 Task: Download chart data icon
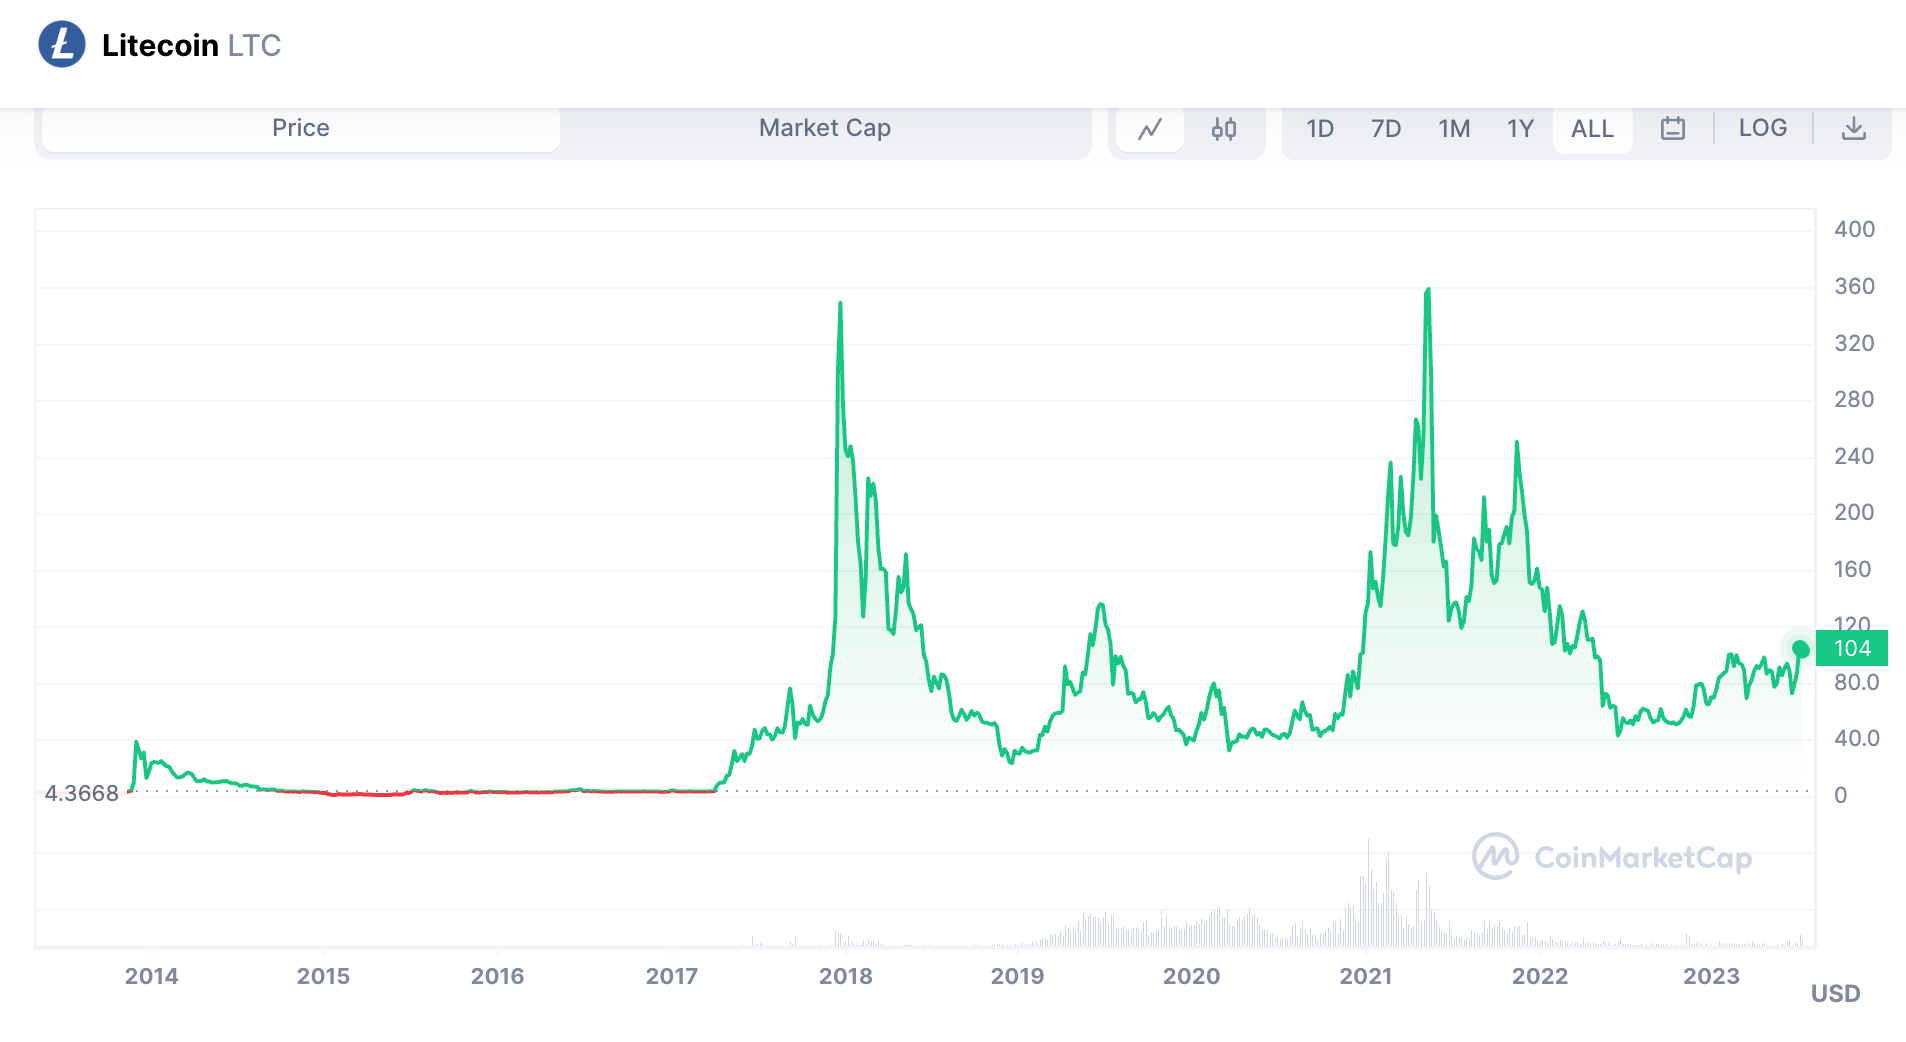[x=1854, y=129]
